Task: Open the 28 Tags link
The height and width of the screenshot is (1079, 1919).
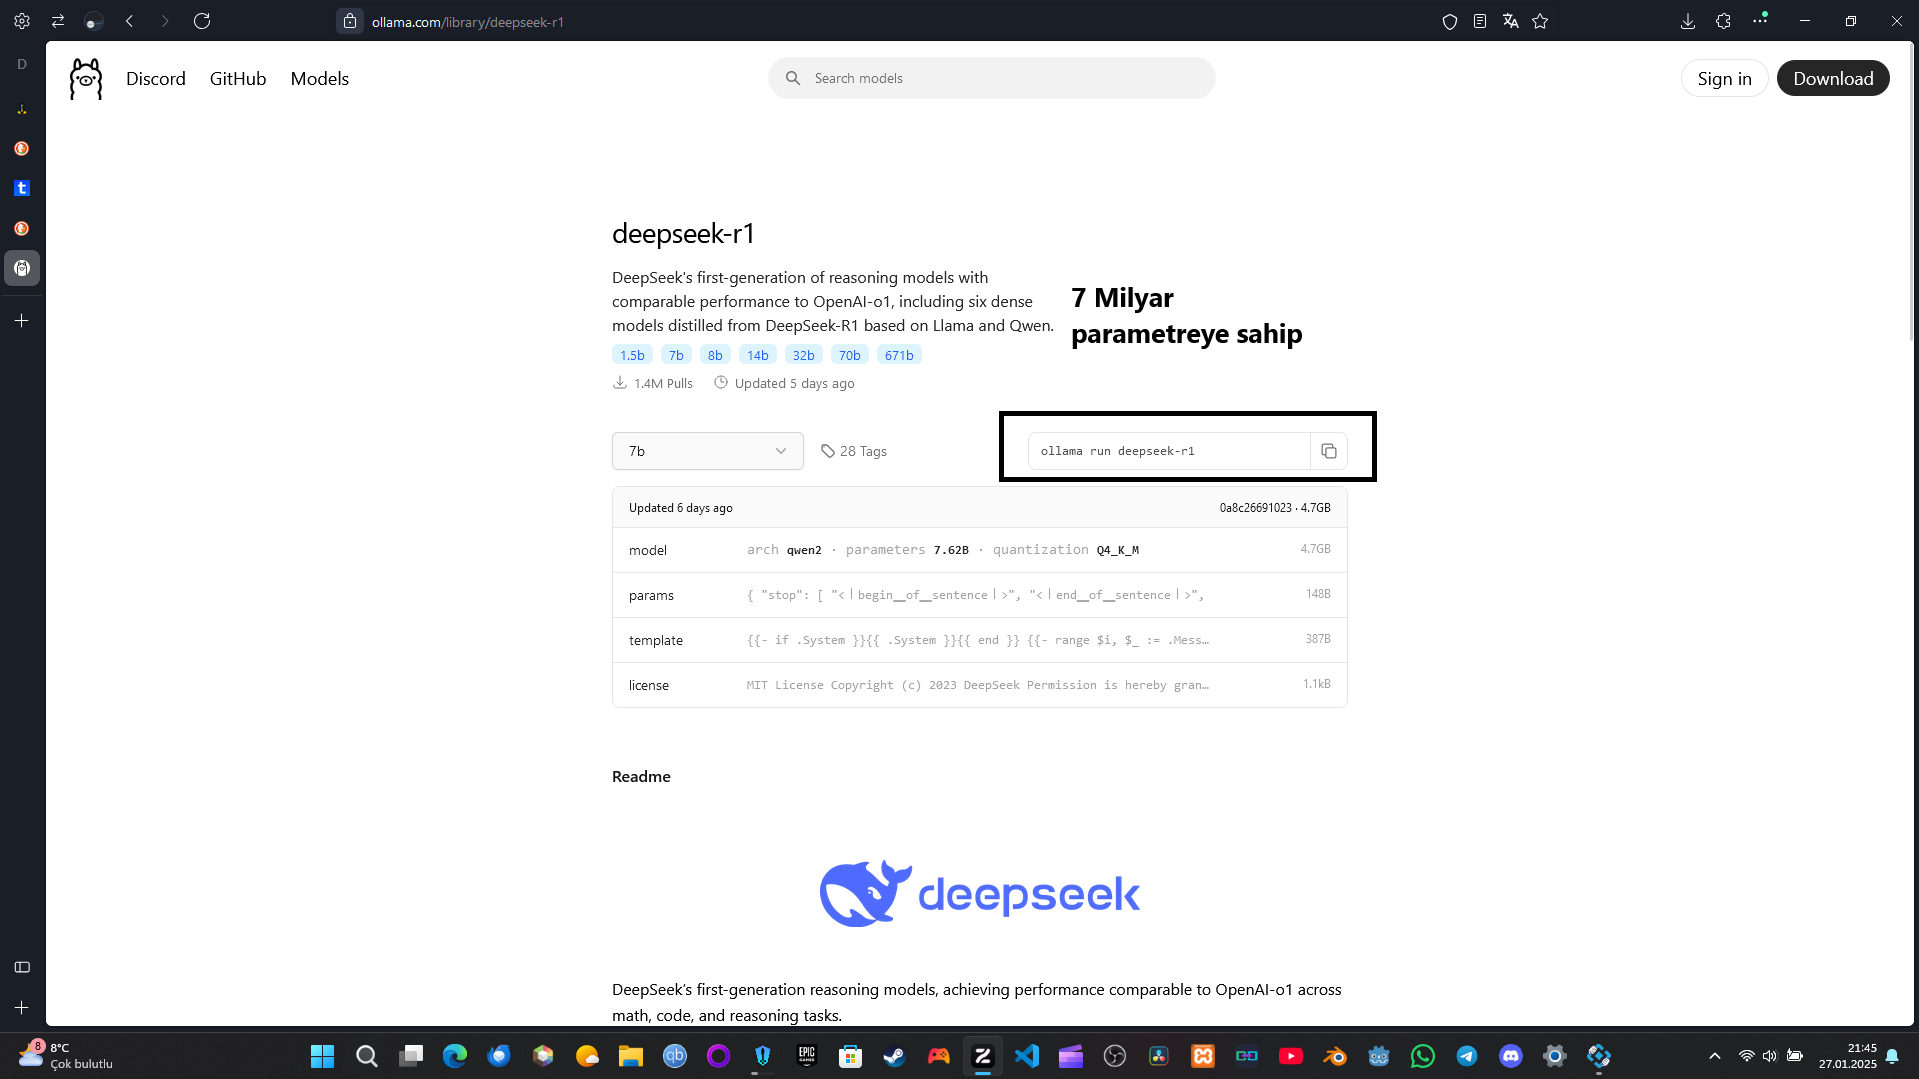Action: 854,451
